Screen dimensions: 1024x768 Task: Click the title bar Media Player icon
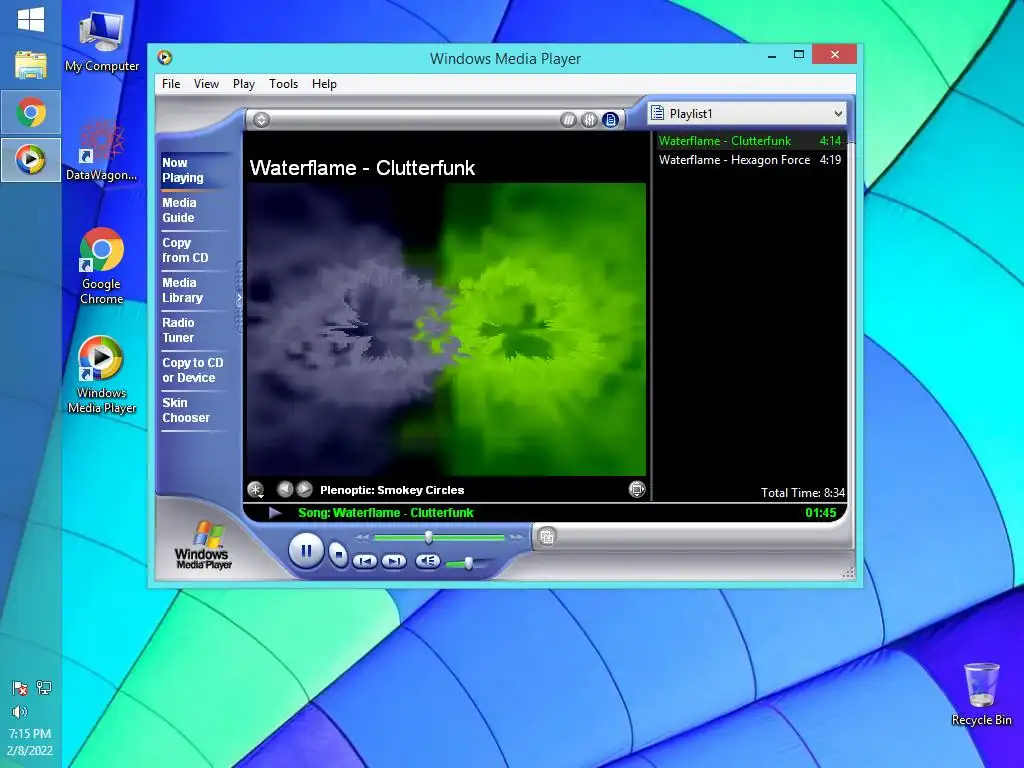pos(165,57)
